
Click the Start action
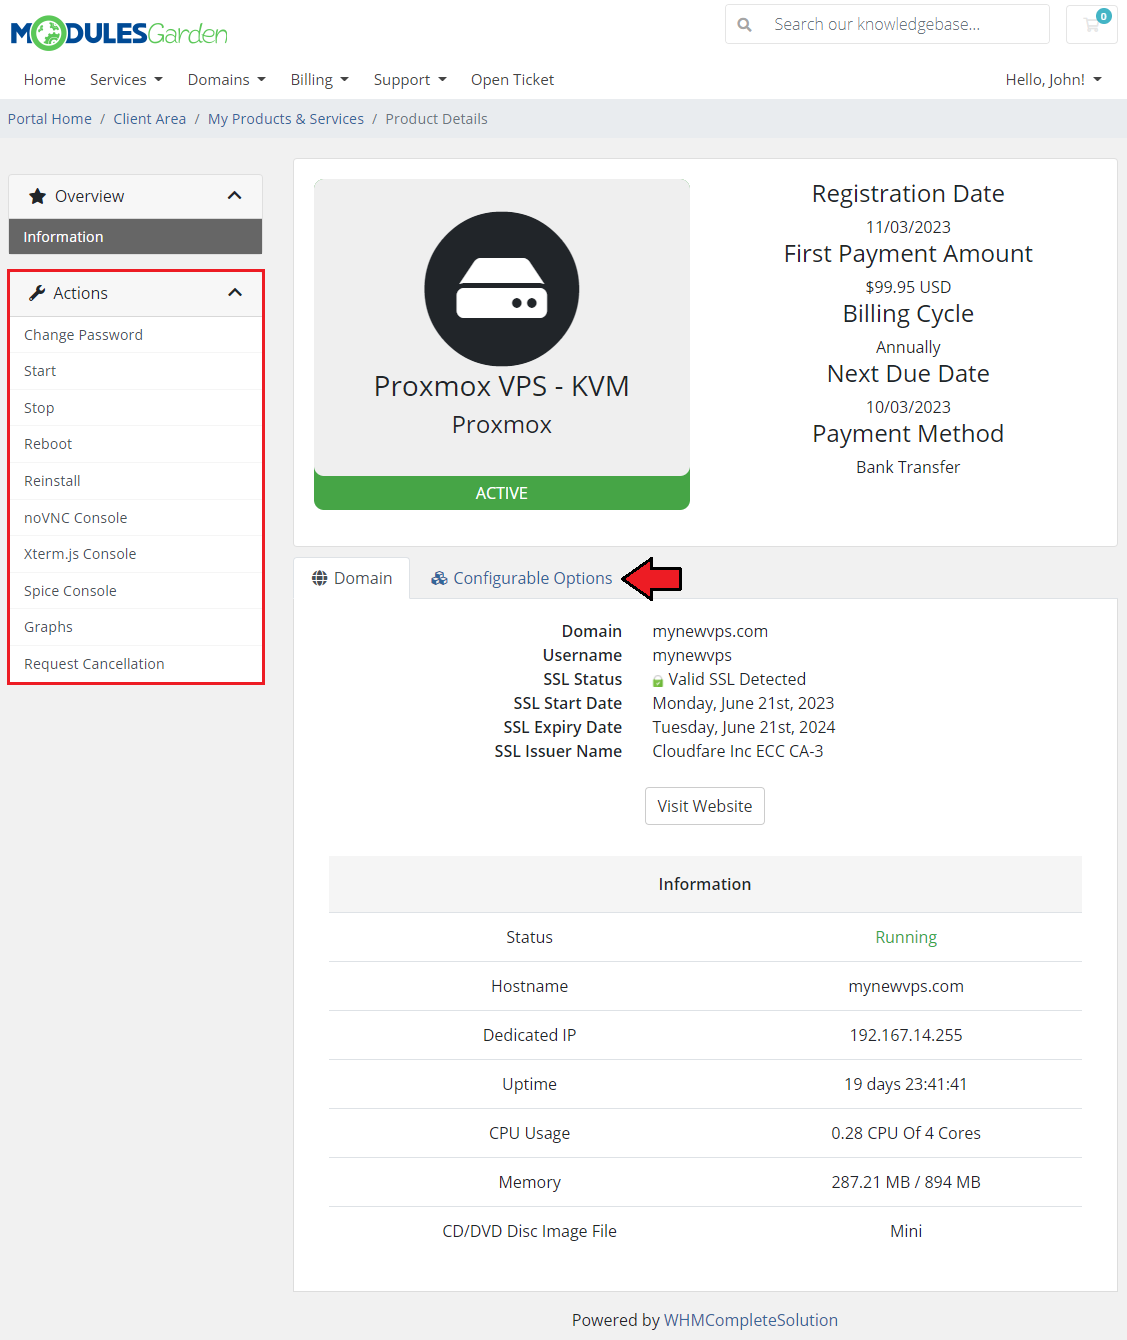(x=135, y=371)
